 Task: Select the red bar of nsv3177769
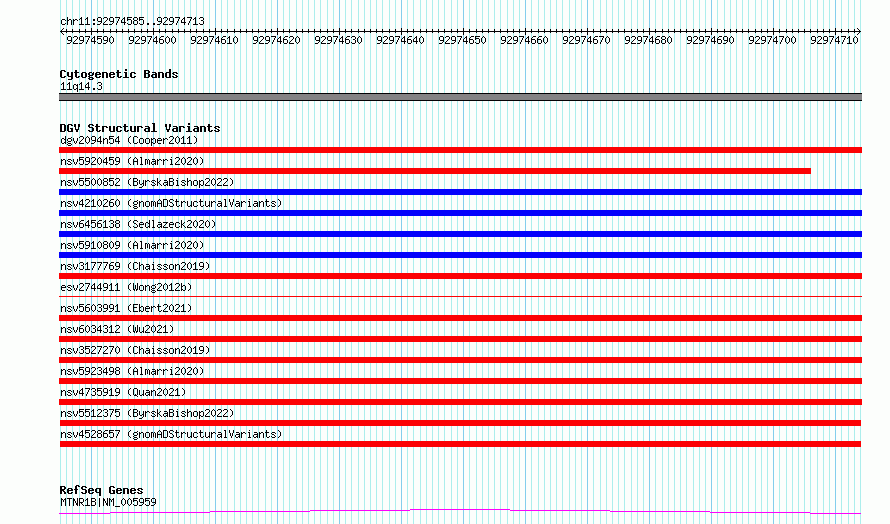coord(460,276)
